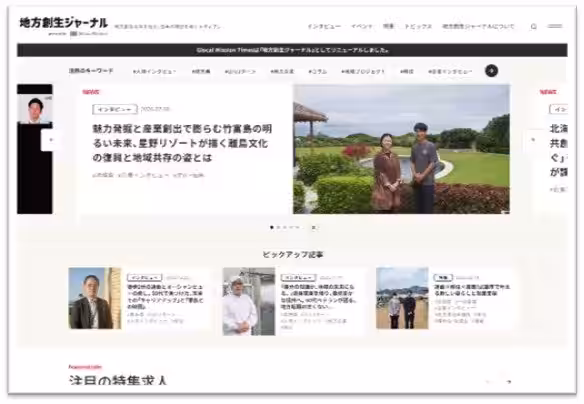Select the #地方企業 keyword tag
584x404 pixels.
tap(282, 71)
